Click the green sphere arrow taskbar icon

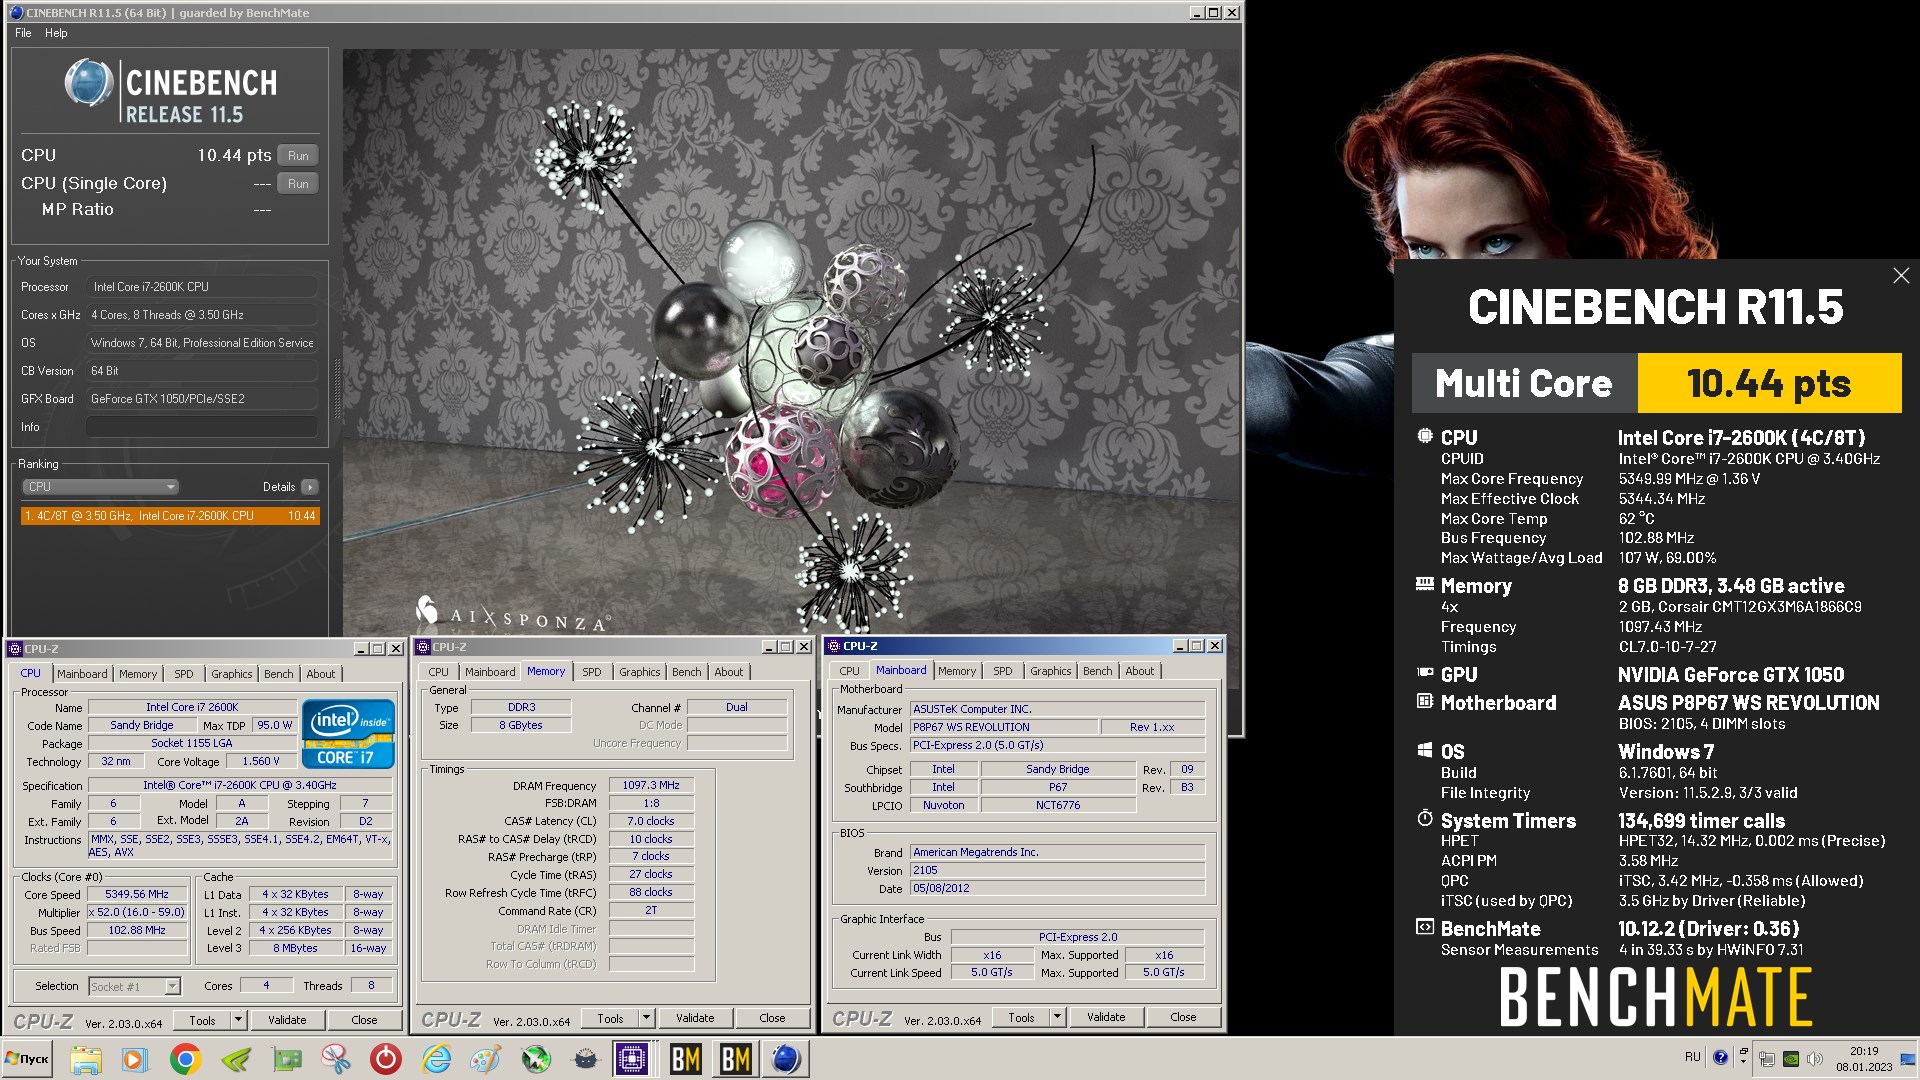point(536,1059)
